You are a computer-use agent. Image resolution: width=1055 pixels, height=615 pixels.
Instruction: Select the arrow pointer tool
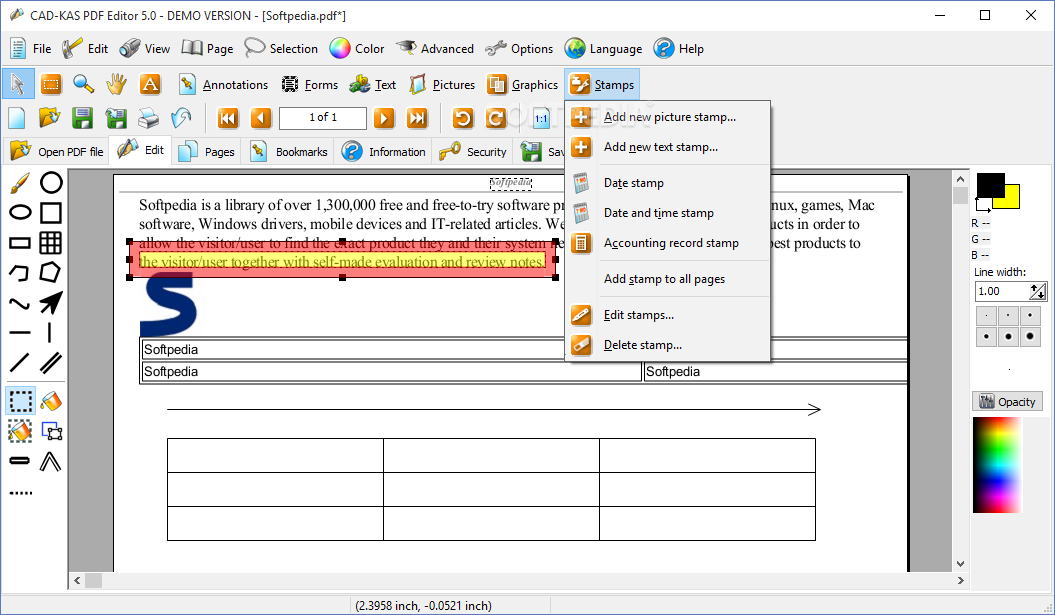[x=18, y=84]
